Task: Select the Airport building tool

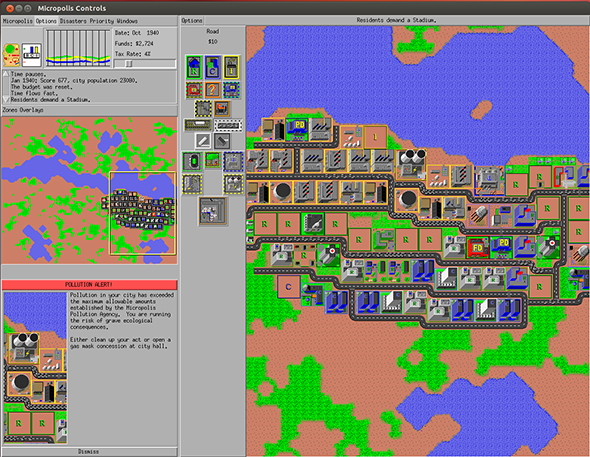Action: pos(213,211)
